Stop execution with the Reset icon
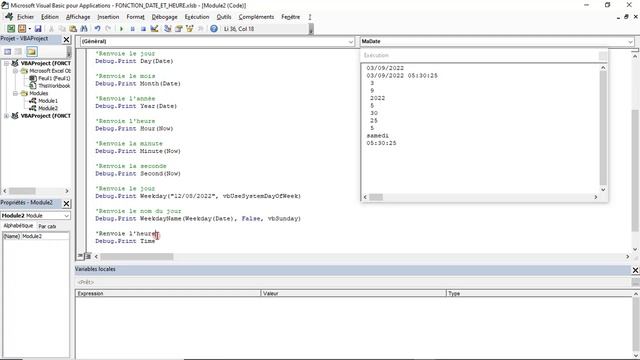 [143, 29]
